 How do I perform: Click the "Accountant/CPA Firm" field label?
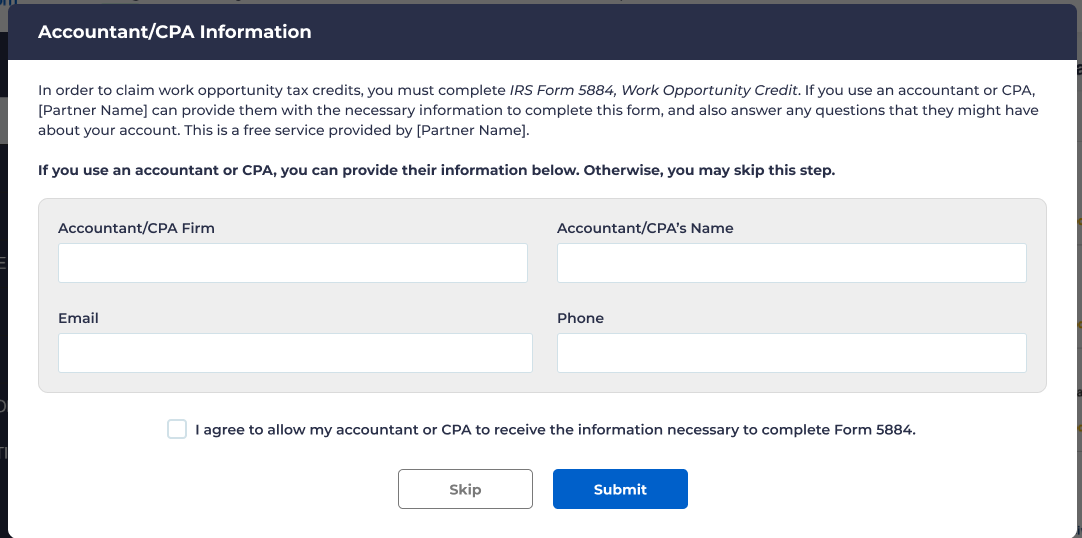[136, 228]
